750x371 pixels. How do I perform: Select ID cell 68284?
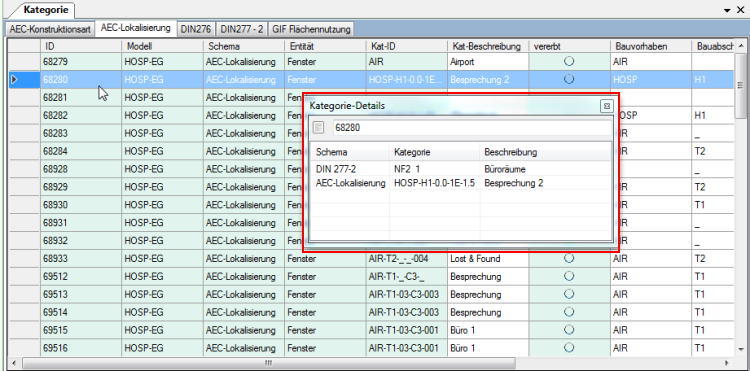coord(81,151)
